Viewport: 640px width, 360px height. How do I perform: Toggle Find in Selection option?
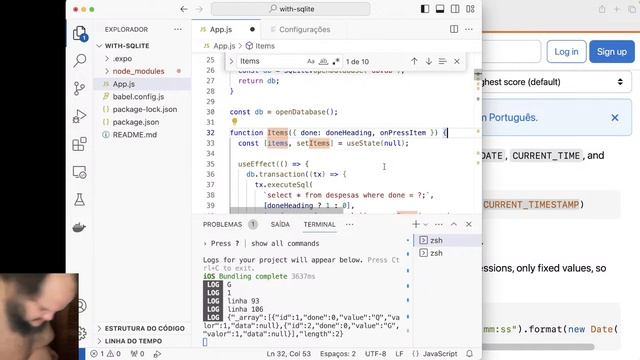442,61
